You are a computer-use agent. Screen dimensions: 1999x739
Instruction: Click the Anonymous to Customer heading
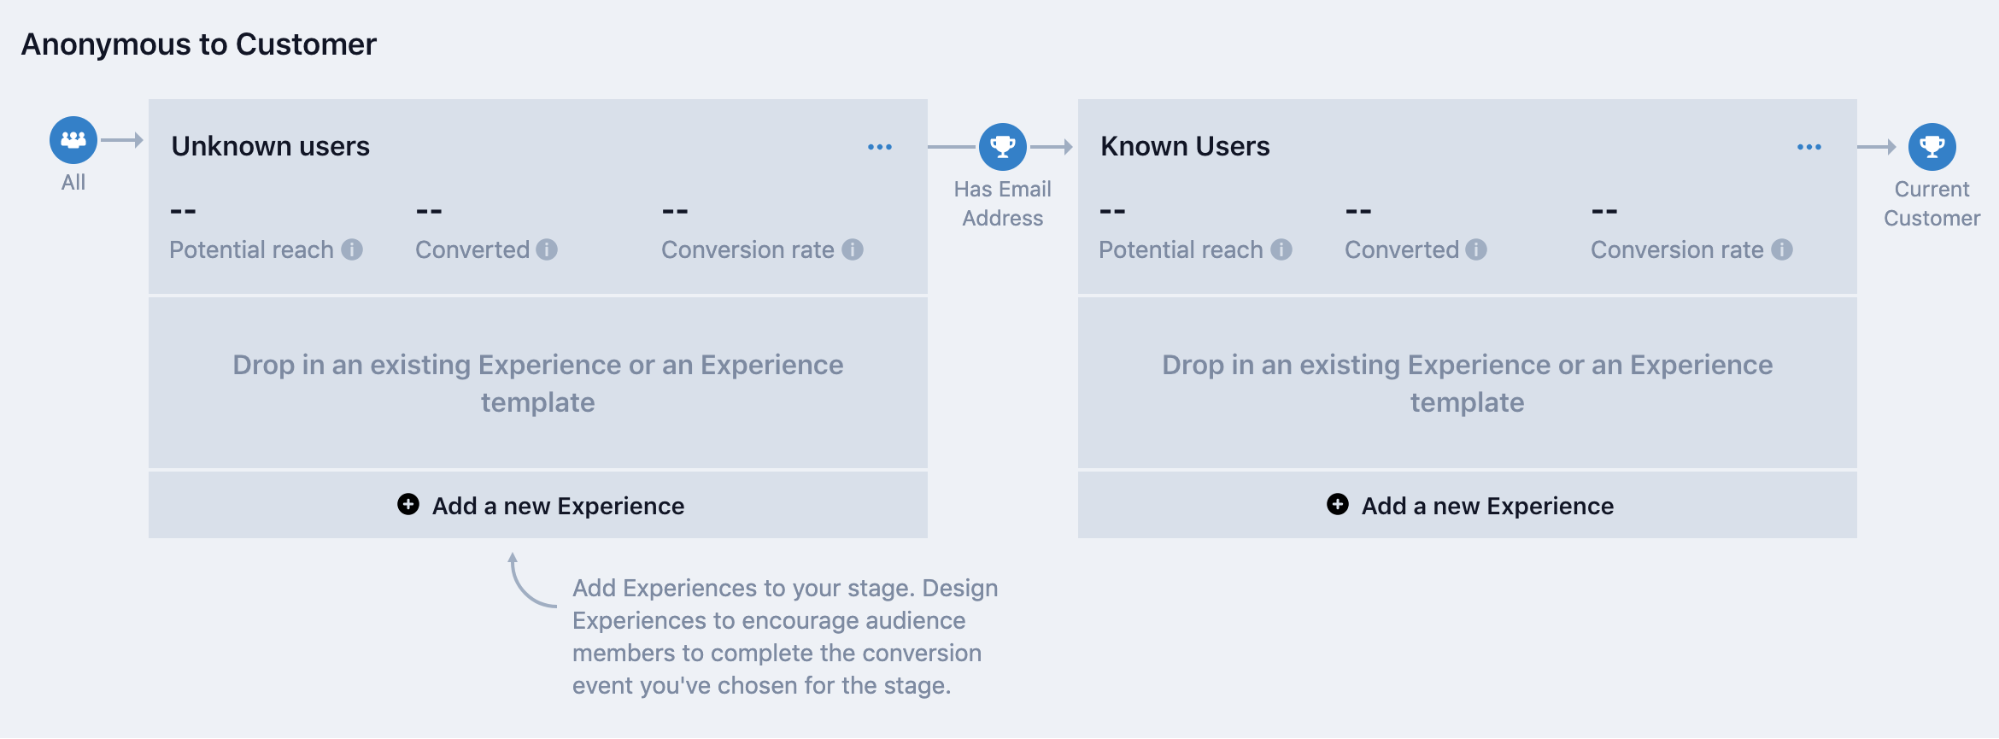click(x=199, y=44)
